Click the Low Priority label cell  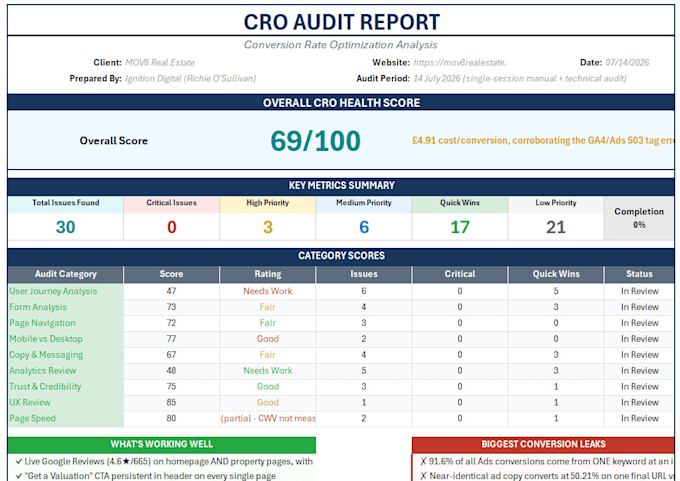(556, 205)
